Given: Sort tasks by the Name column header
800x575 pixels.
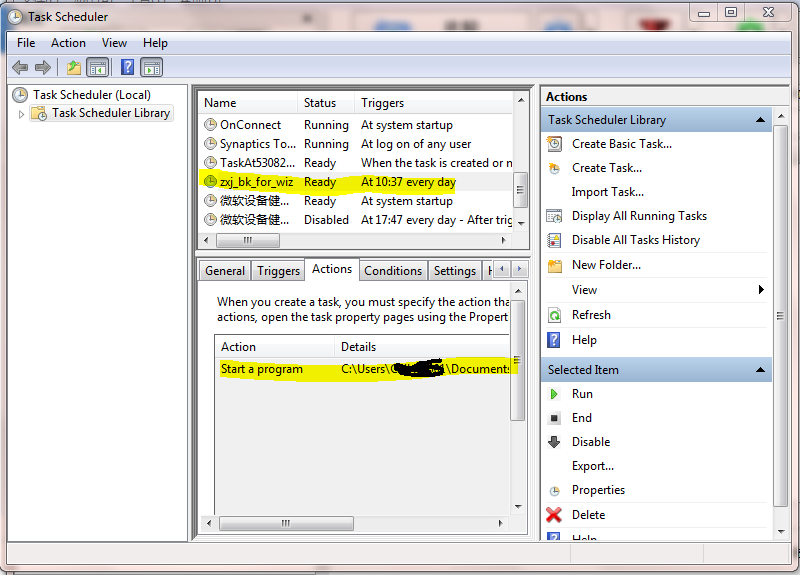Looking at the screenshot, I should coord(248,103).
